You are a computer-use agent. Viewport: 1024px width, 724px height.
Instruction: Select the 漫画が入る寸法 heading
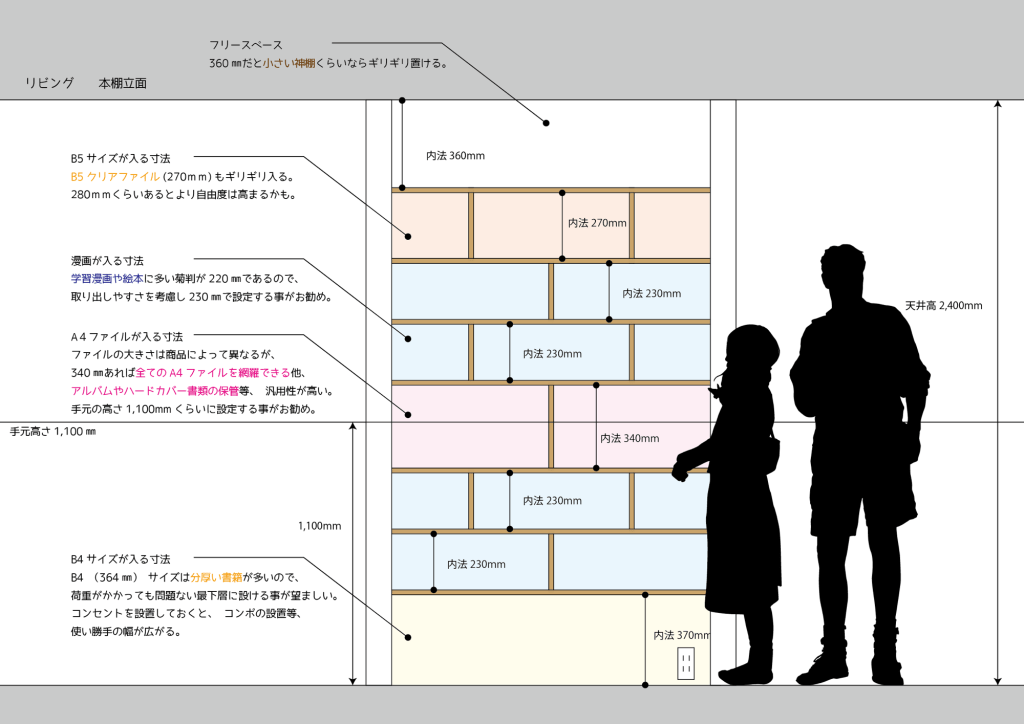tap(113, 261)
